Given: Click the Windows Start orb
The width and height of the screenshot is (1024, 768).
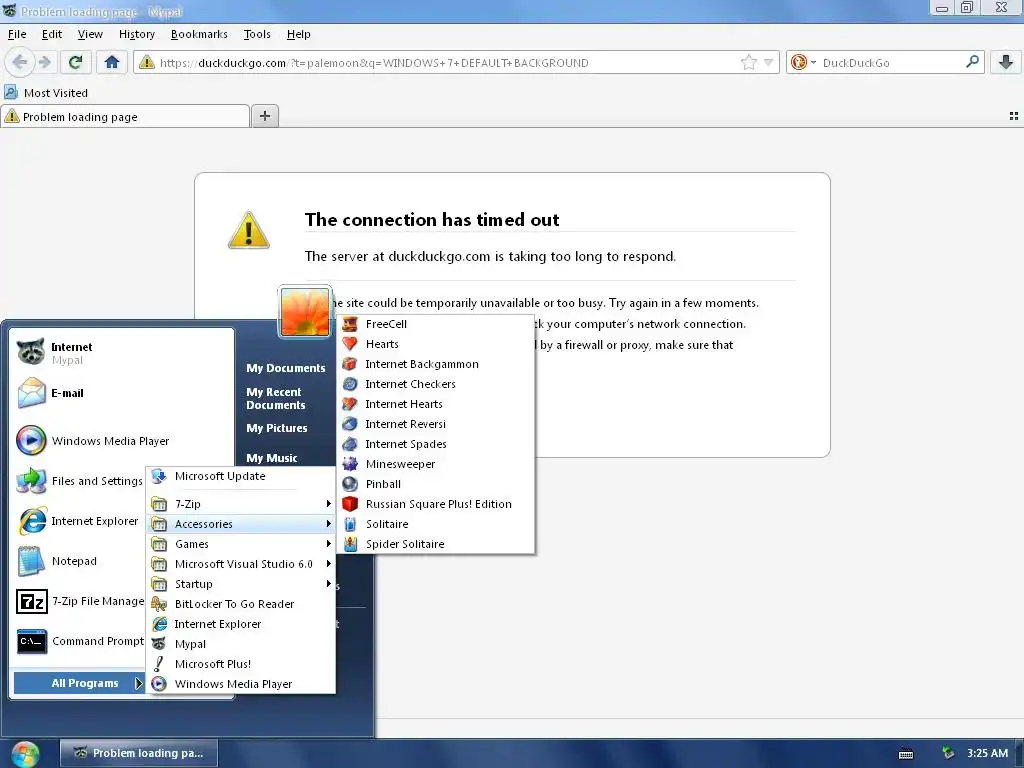Looking at the screenshot, I should [x=25, y=754].
